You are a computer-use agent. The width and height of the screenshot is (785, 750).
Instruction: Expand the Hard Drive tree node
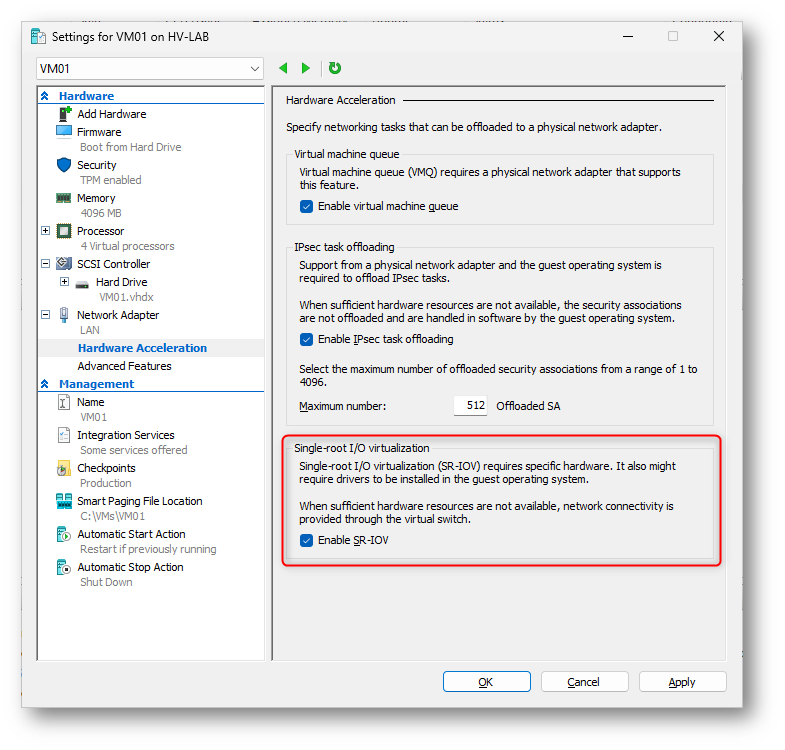coord(65,282)
